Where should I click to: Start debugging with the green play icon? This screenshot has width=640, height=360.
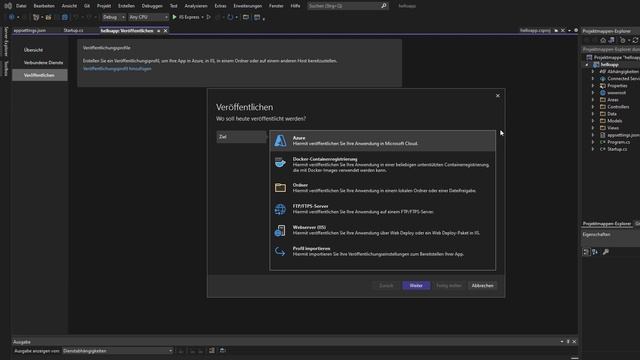pos(174,17)
